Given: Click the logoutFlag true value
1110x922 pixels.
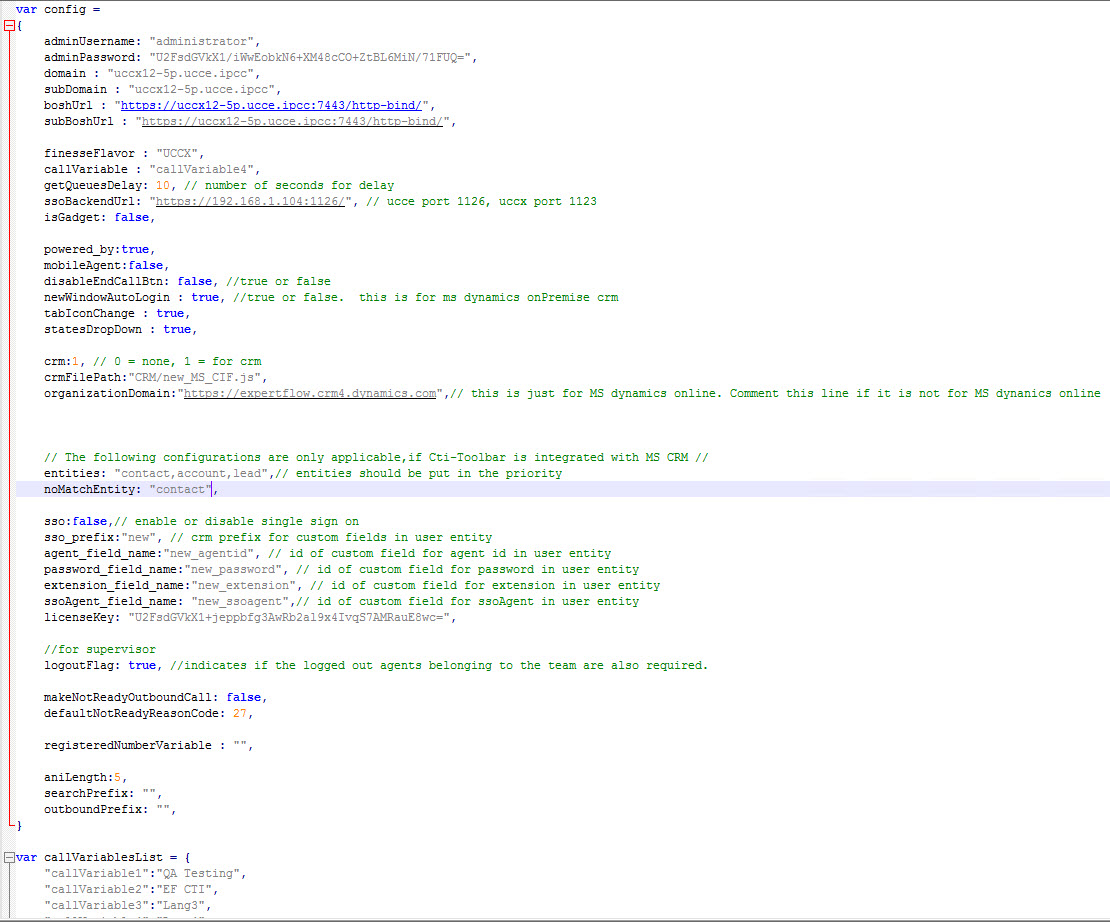Looking at the screenshot, I should (x=142, y=665).
